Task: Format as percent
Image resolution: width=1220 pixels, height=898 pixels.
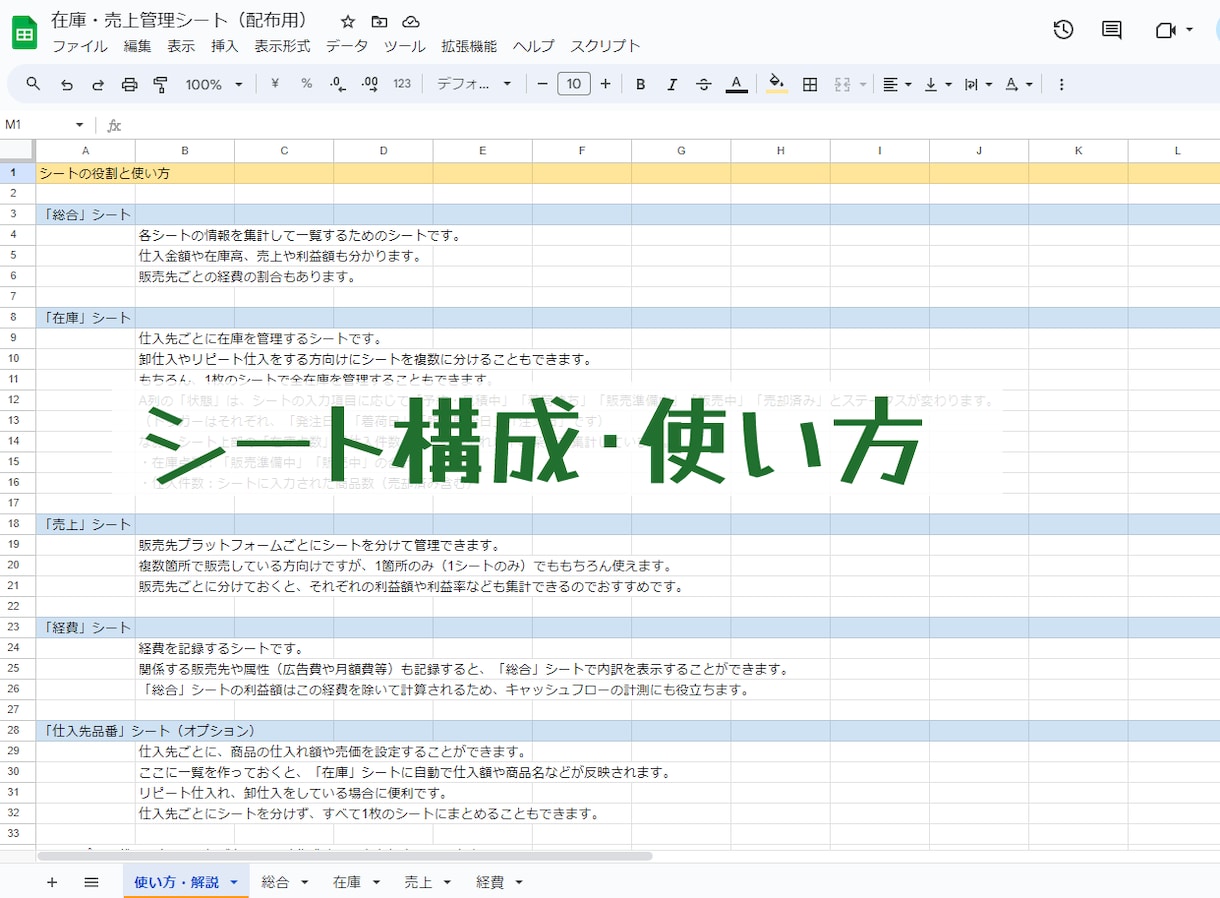Action: [306, 84]
